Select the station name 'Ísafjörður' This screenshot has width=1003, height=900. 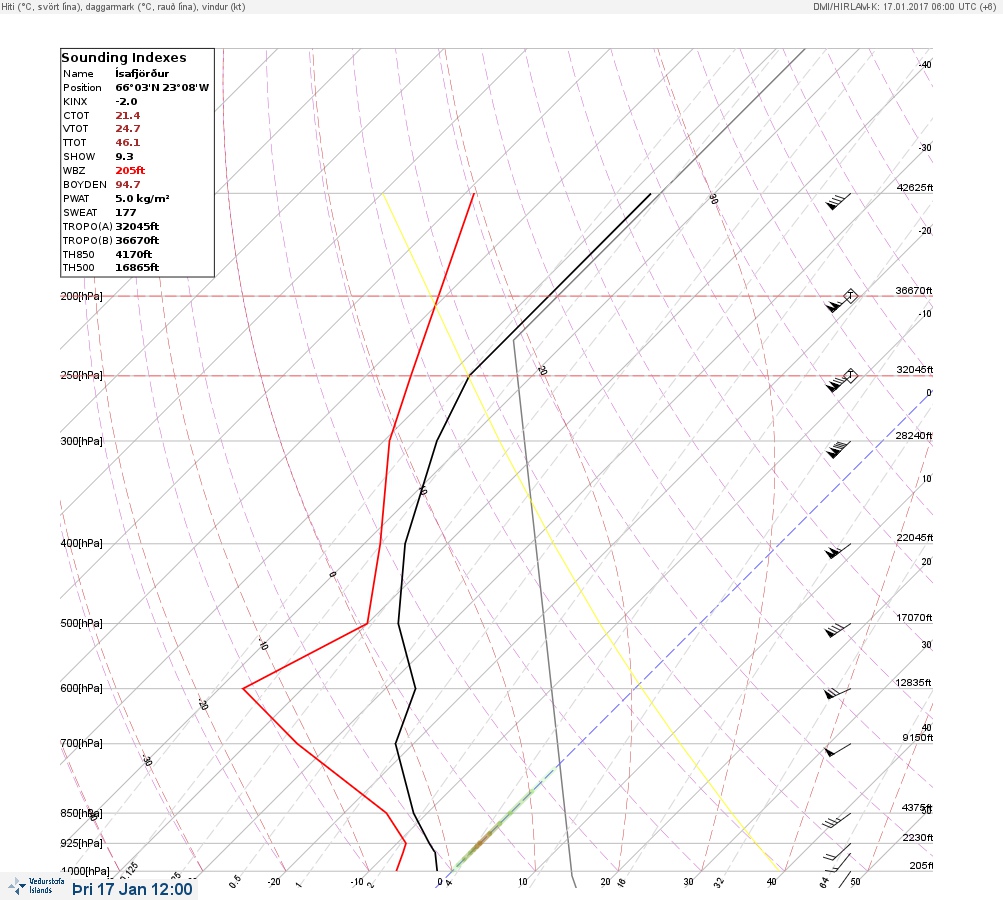point(142,74)
